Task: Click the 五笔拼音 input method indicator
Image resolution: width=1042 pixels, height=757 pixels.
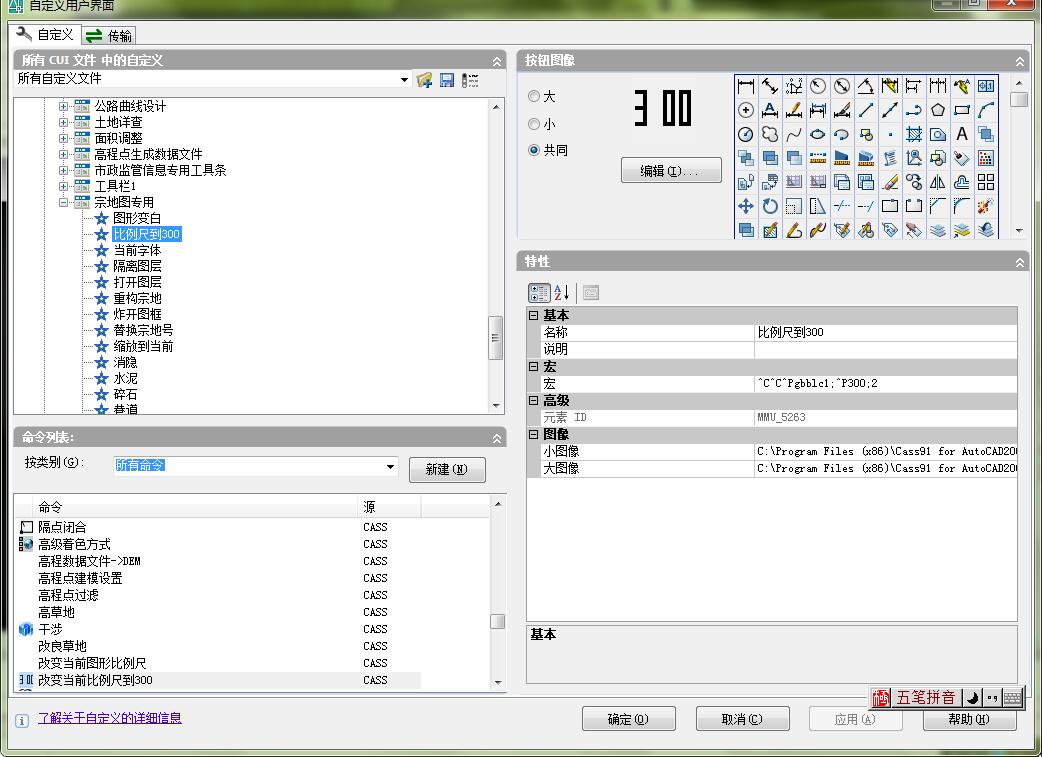Action: tap(924, 697)
